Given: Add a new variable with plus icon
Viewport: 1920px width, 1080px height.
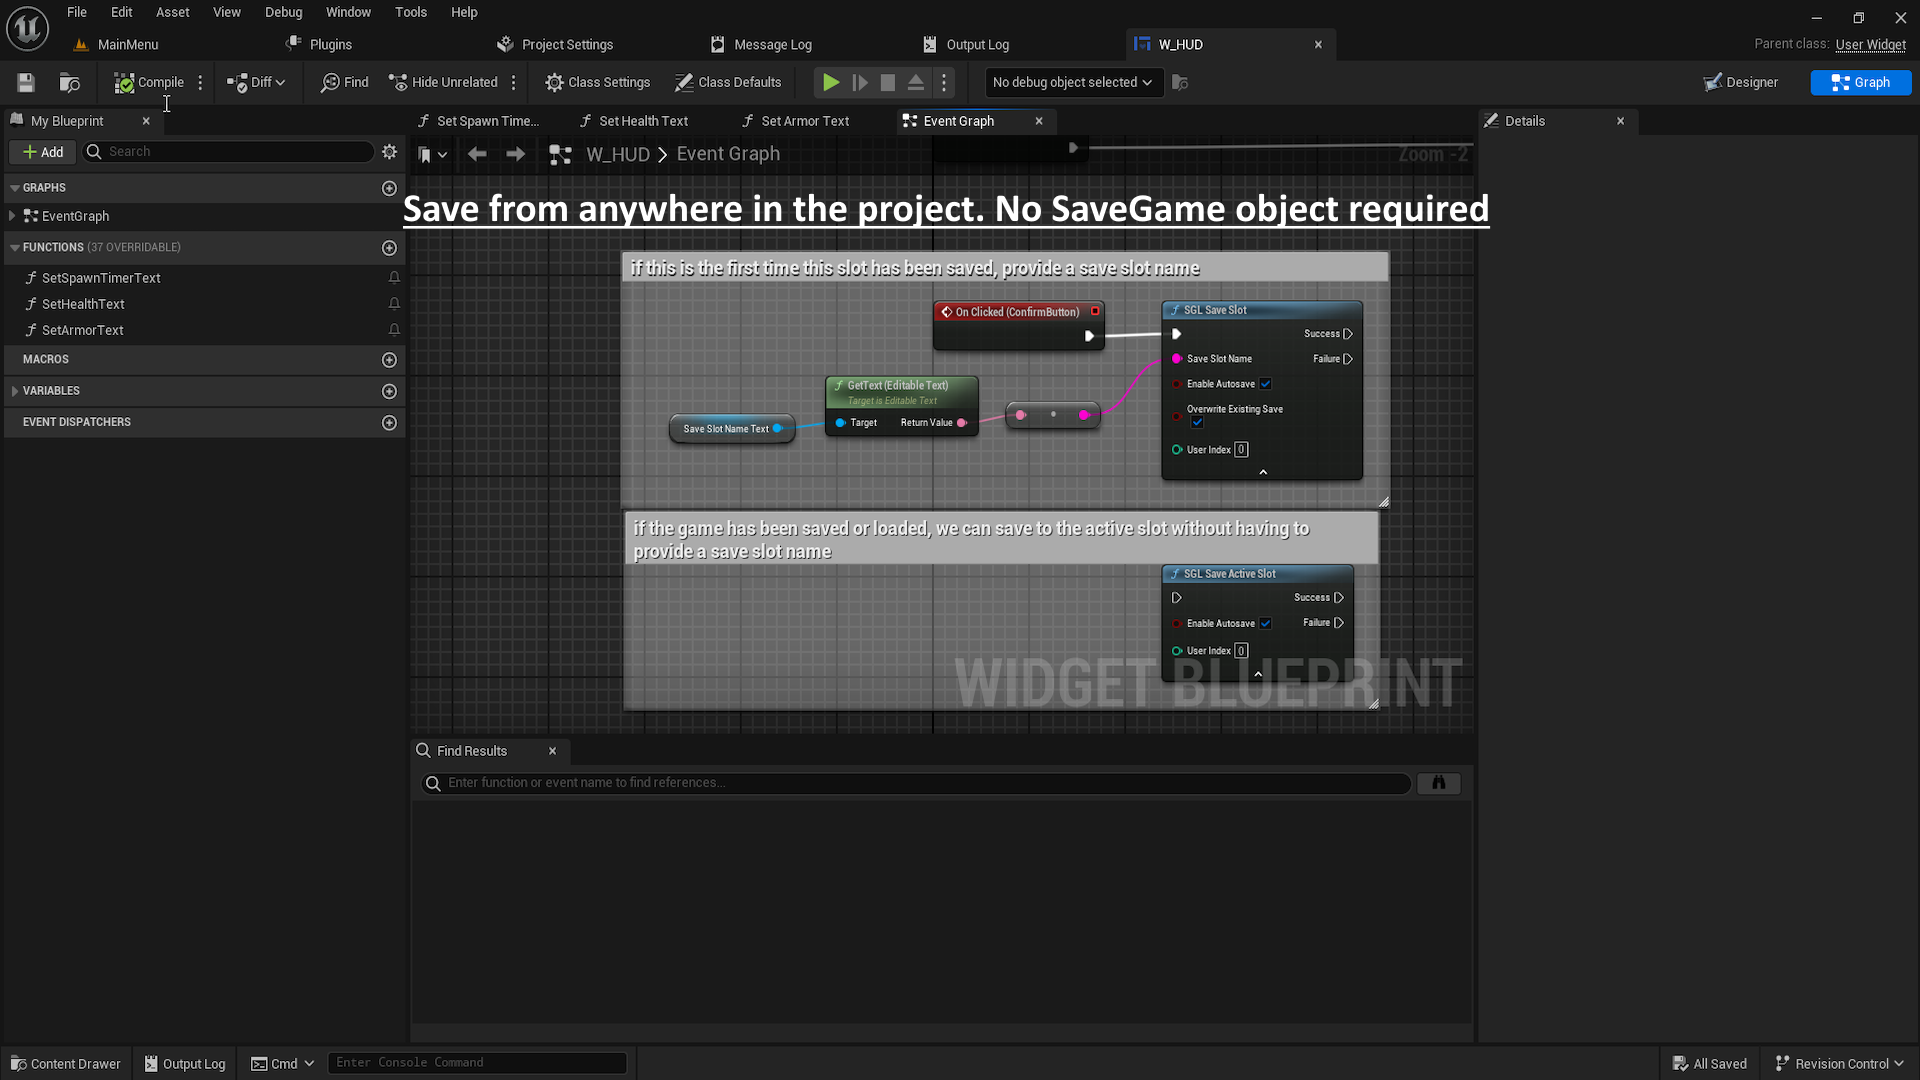Looking at the screenshot, I should click(x=389, y=391).
